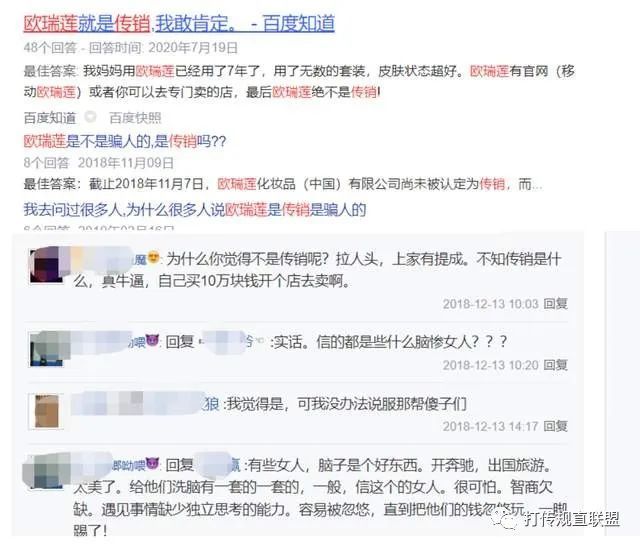Click the username ending in 狼
The width and height of the screenshot is (640, 548).
145,404
